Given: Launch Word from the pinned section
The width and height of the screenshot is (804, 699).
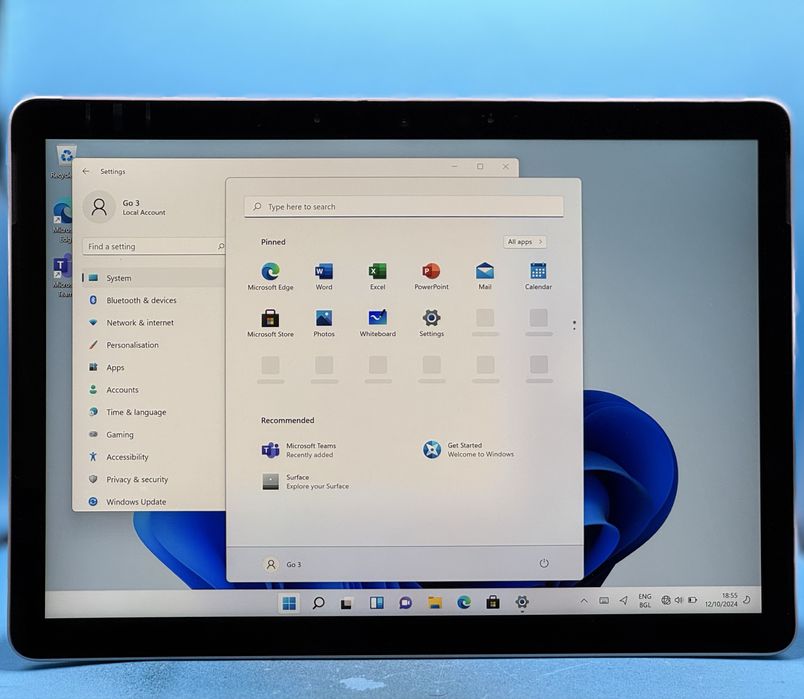Looking at the screenshot, I should pos(324,276).
